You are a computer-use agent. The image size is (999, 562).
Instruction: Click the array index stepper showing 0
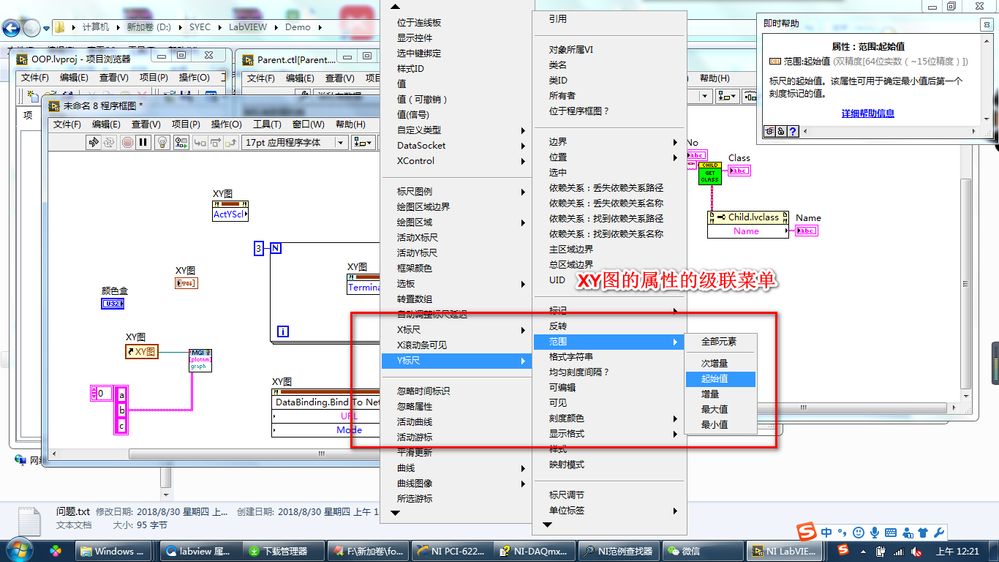pyautogui.click(x=101, y=393)
